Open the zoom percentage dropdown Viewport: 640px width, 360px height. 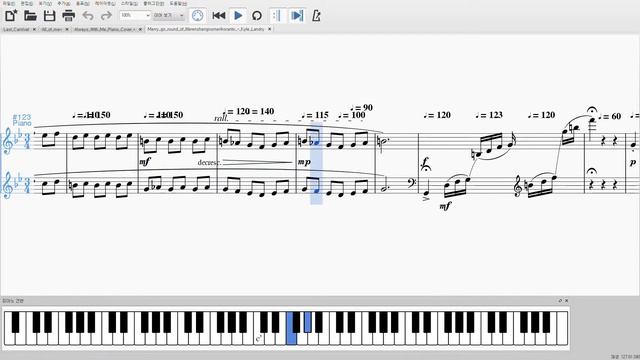pyautogui.click(x=135, y=16)
